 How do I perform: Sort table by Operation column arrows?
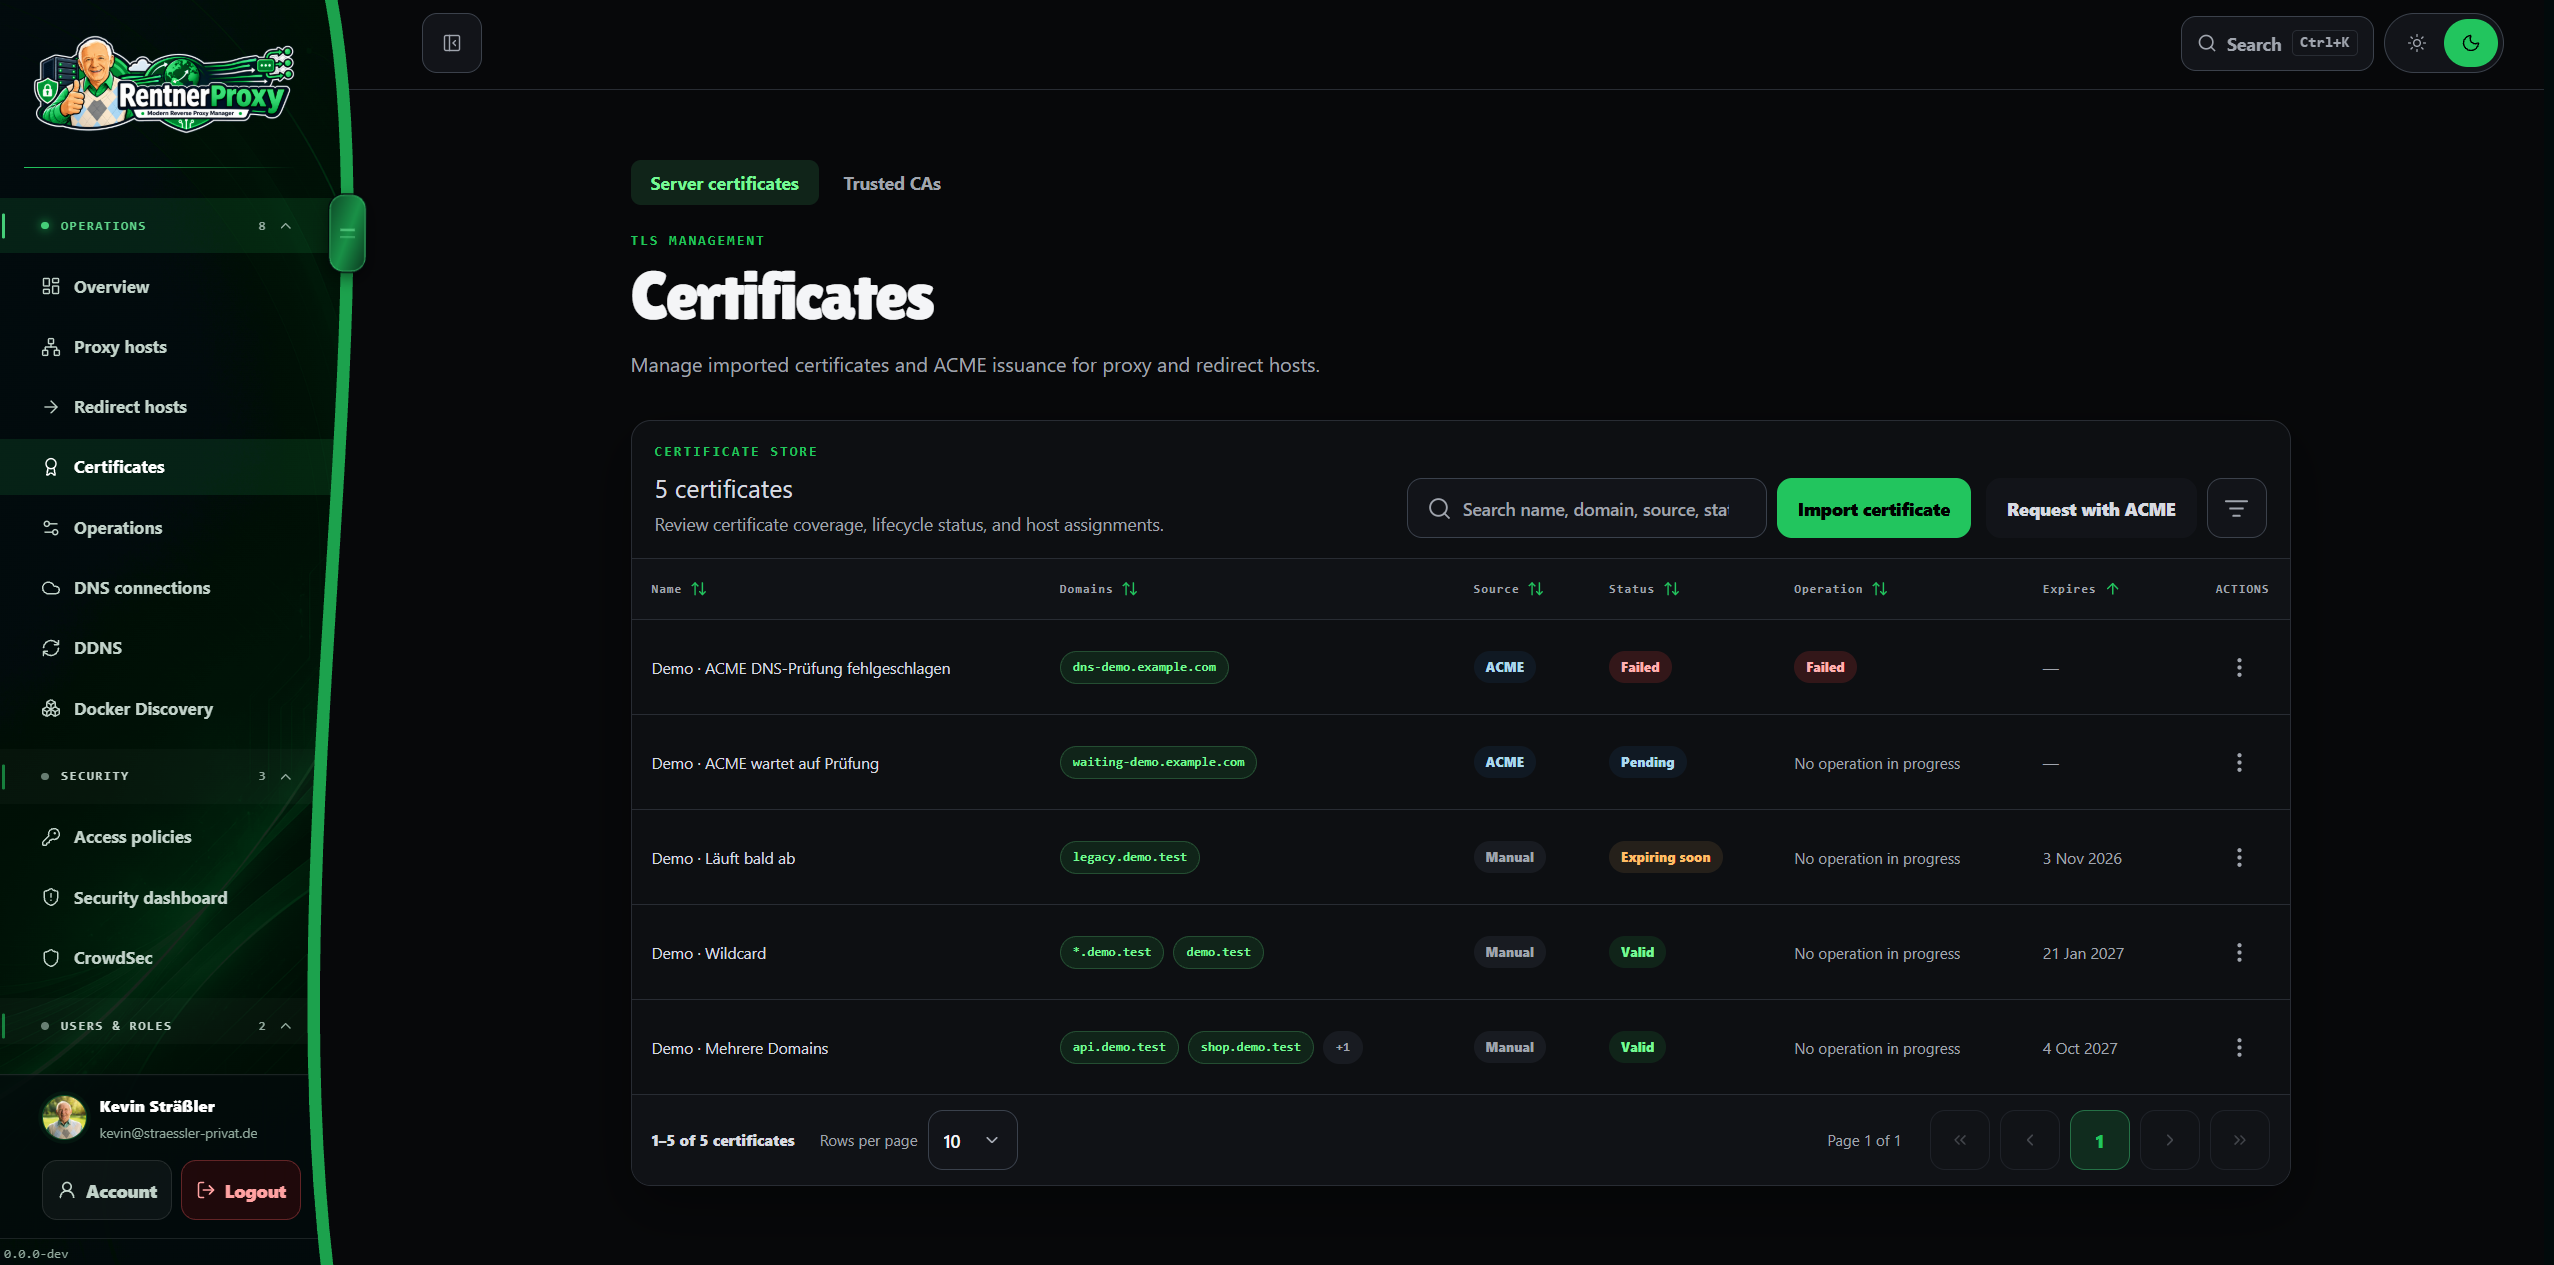(1880, 589)
